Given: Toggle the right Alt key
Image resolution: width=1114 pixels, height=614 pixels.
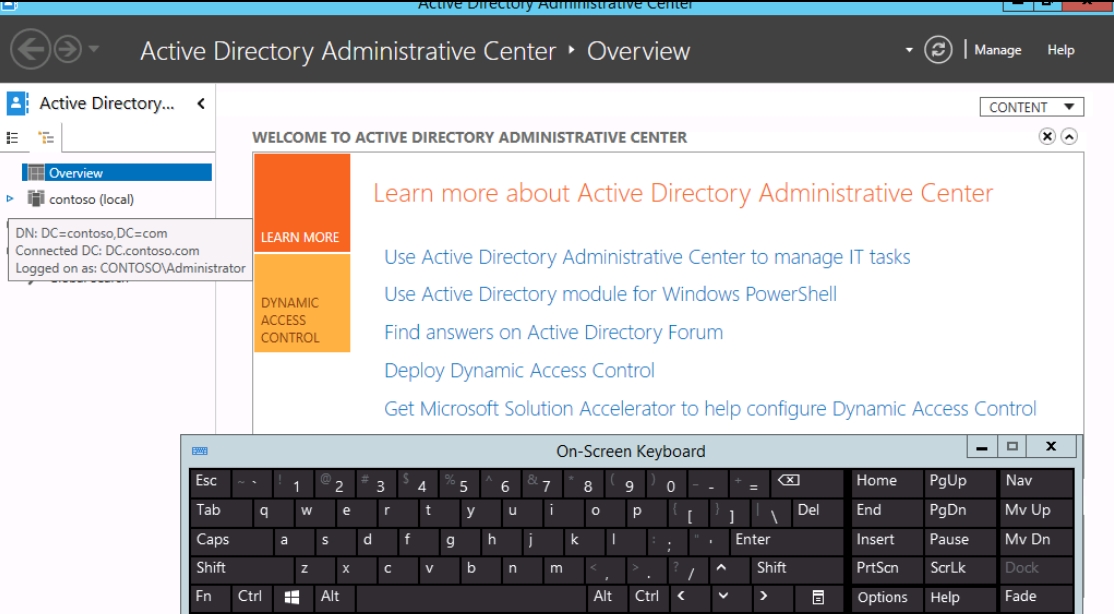Looking at the screenshot, I should tap(608, 598).
